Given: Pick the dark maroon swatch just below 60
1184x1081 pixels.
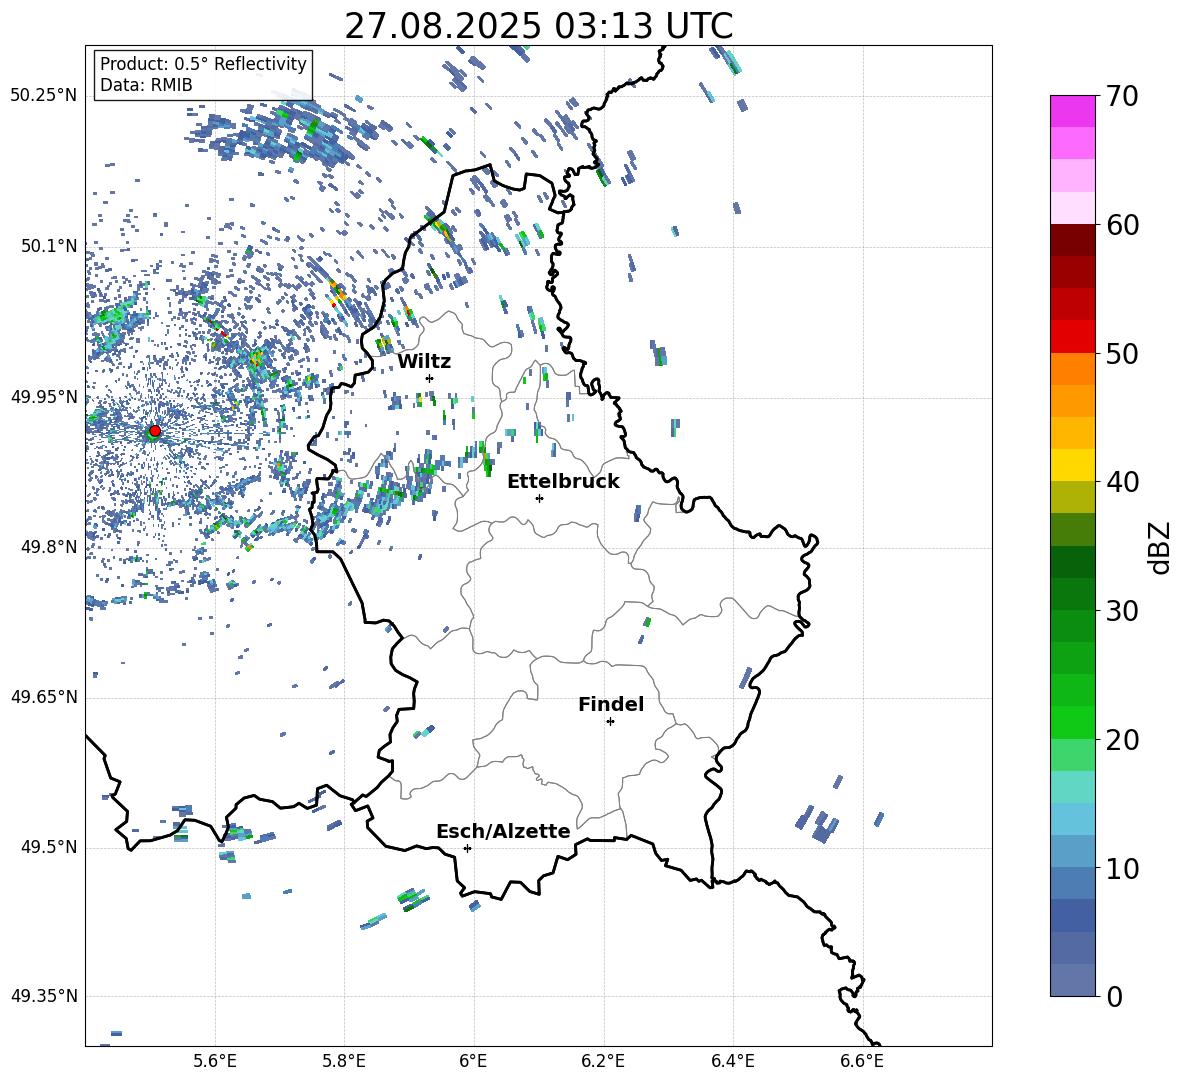Looking at the screenshot, I should click(1072, 240).
